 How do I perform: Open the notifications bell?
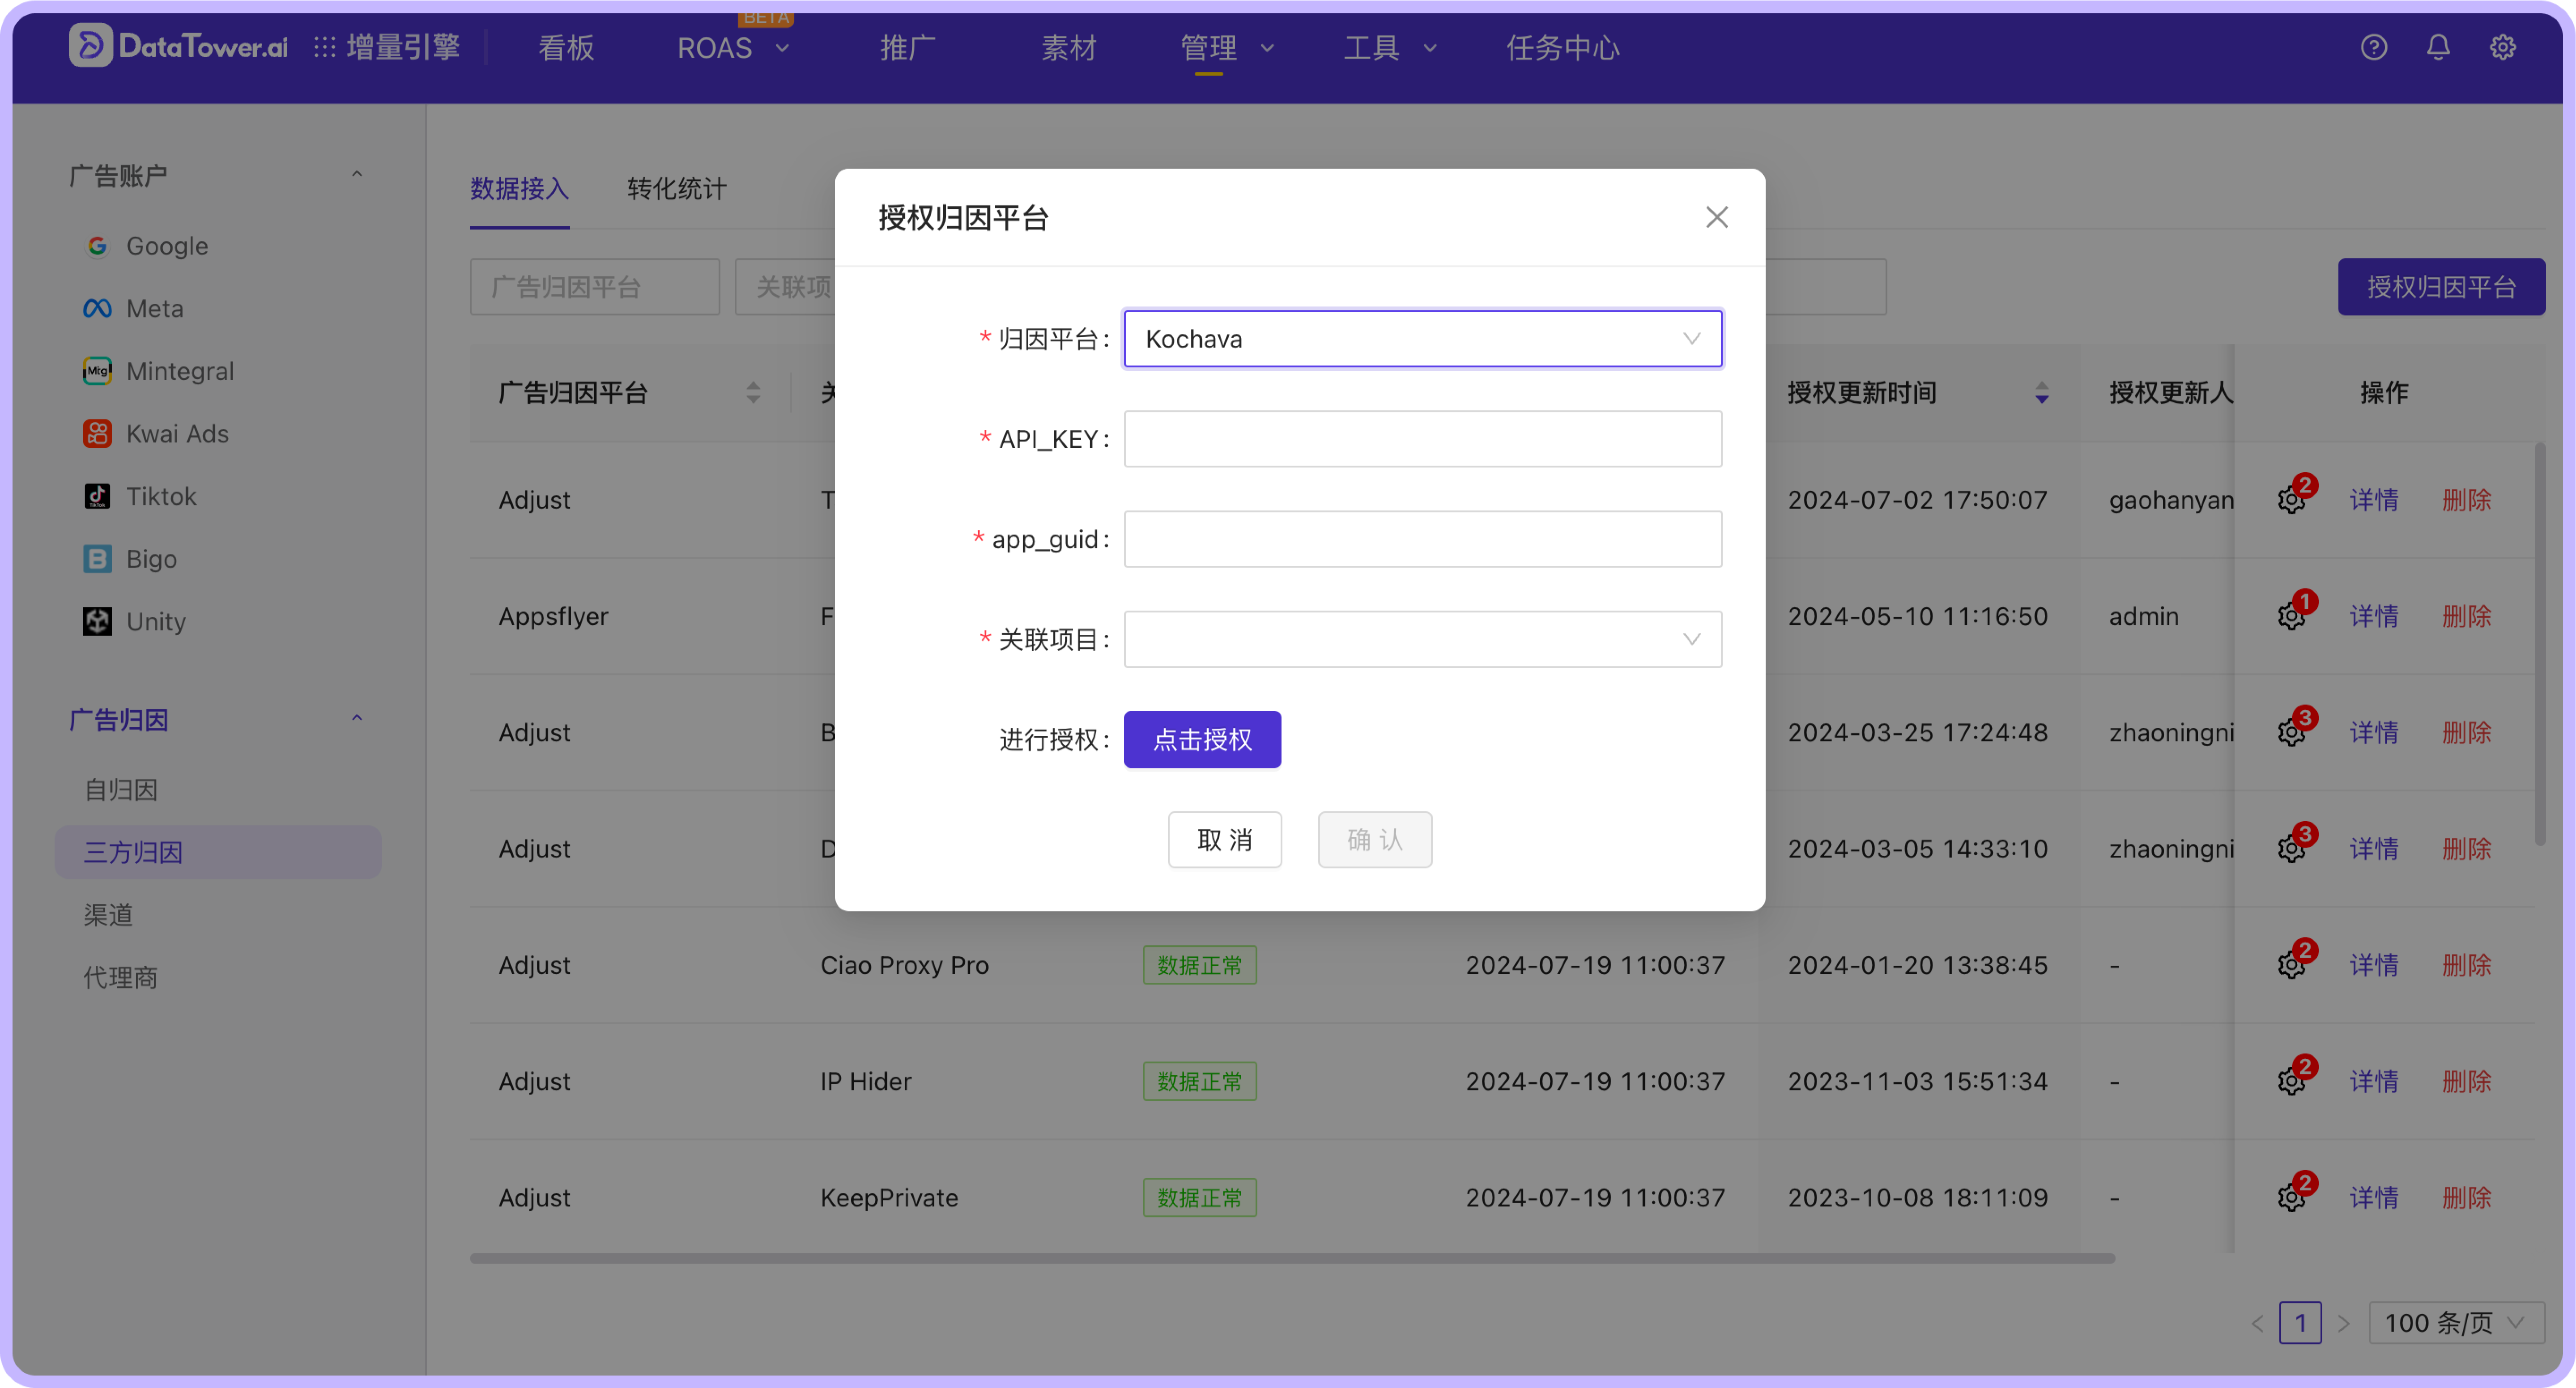click(x=2438, y=47)
